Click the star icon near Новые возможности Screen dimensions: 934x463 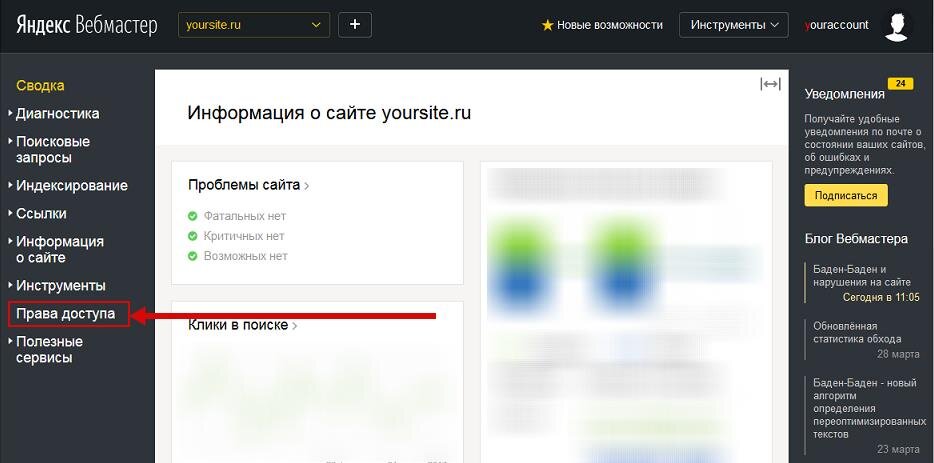click(x=547, y=25)
